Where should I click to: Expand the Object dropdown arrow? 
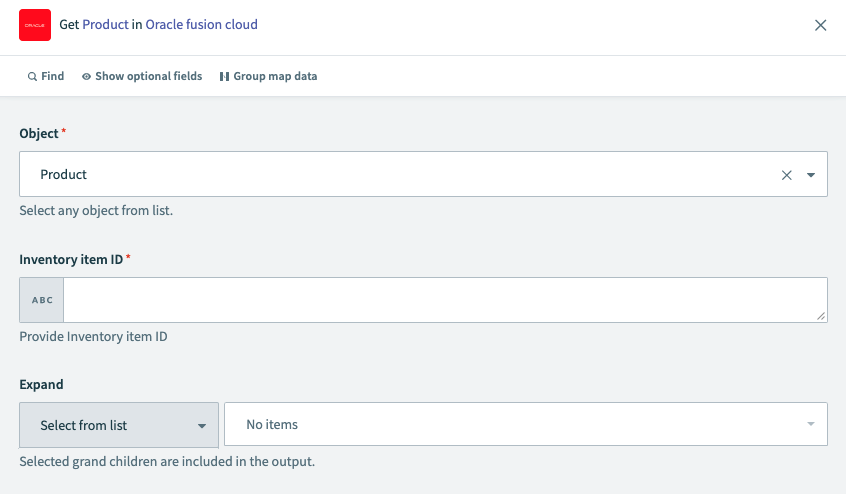point(810,175)
